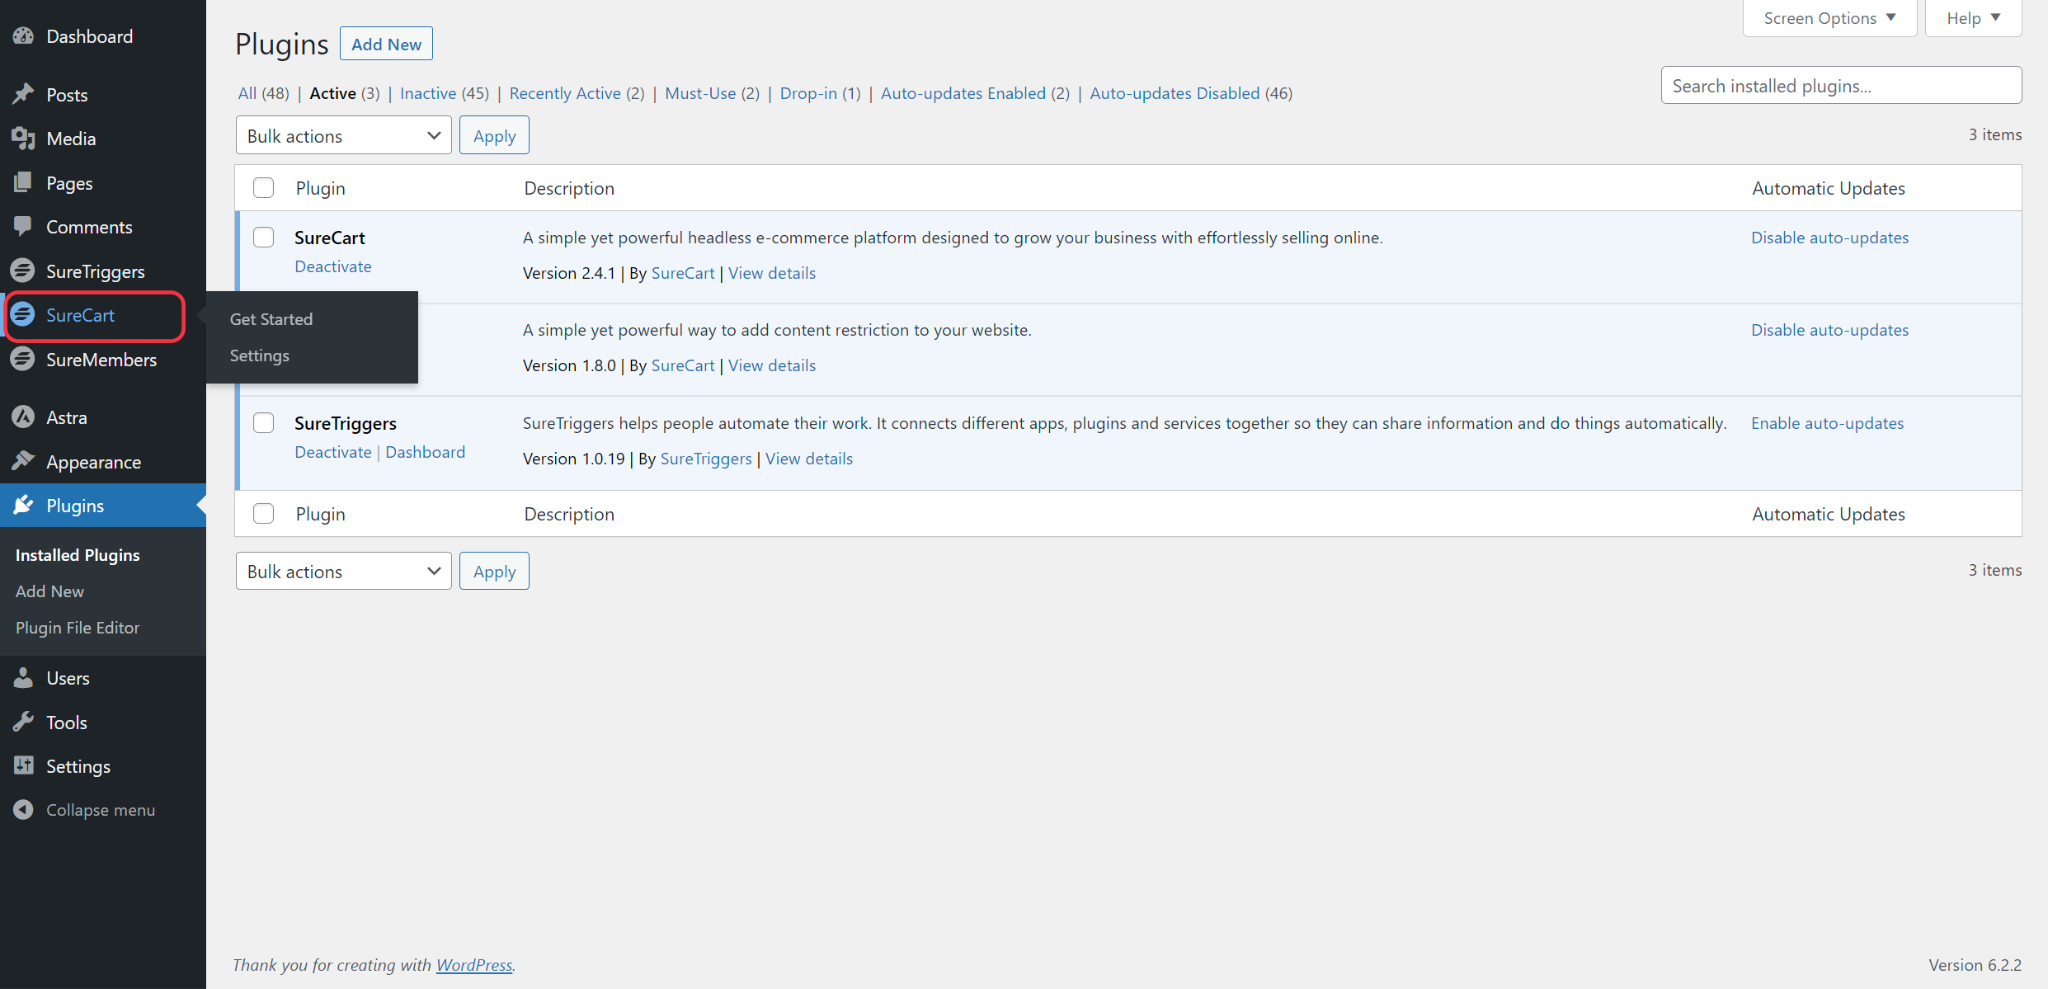Screen dimensions: 2048x989
Task: Click the Posts pushpin icon
Action: [x=23, y=94]
